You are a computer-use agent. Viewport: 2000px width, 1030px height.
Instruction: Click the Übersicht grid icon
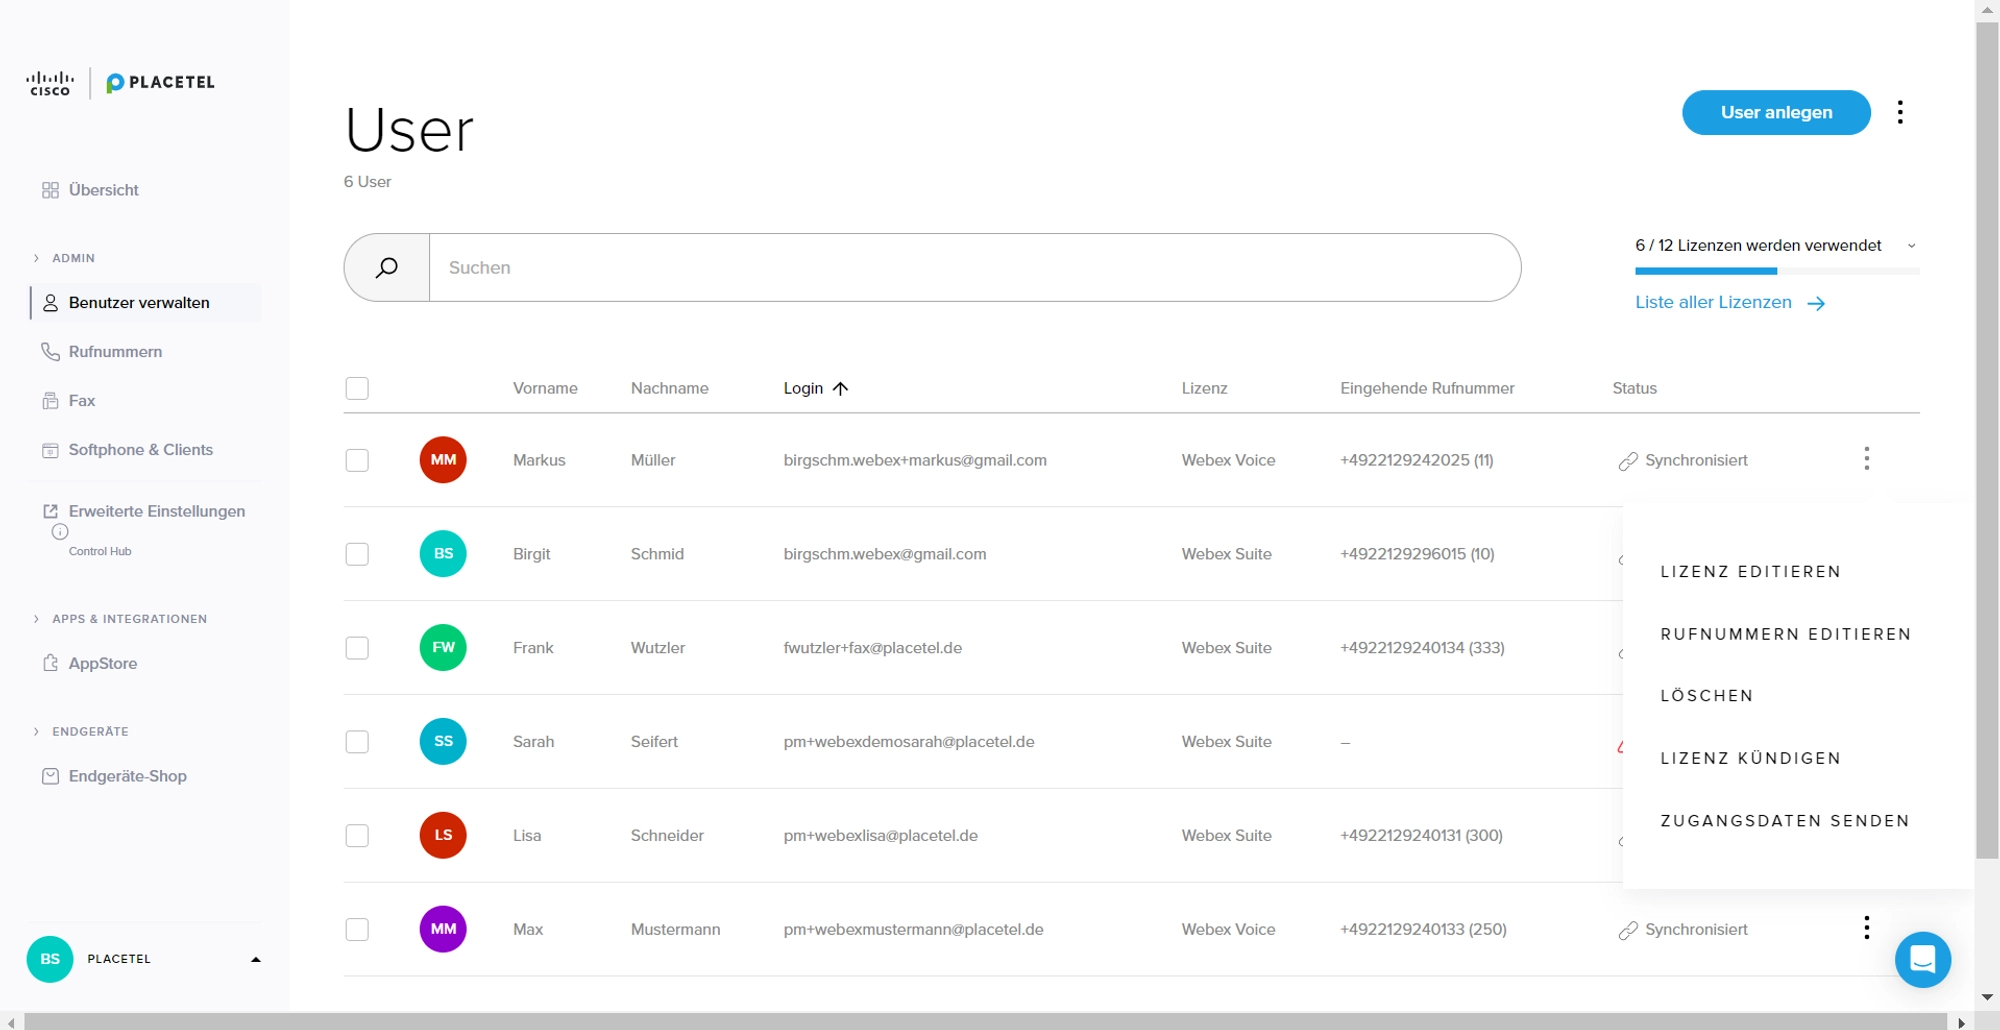[50, 190]
